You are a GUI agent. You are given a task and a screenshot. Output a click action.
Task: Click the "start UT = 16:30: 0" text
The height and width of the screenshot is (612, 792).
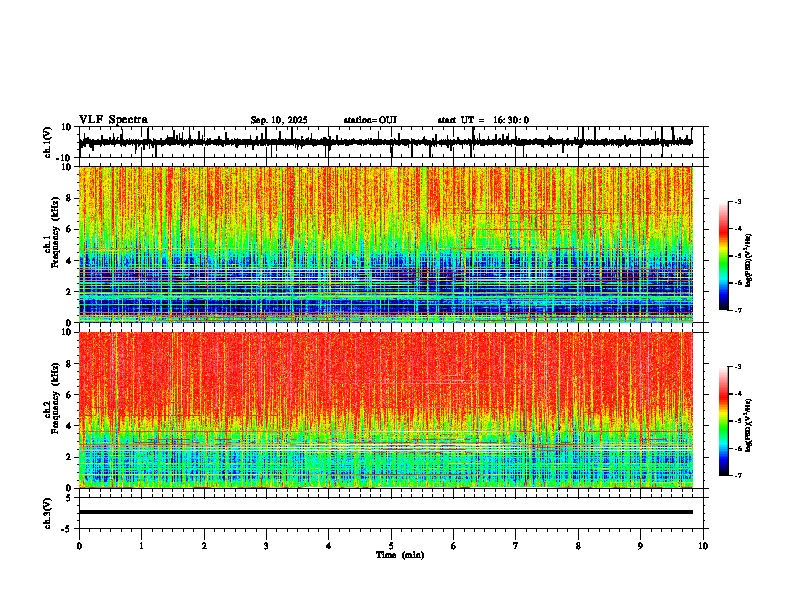click(x=483, y=120)
